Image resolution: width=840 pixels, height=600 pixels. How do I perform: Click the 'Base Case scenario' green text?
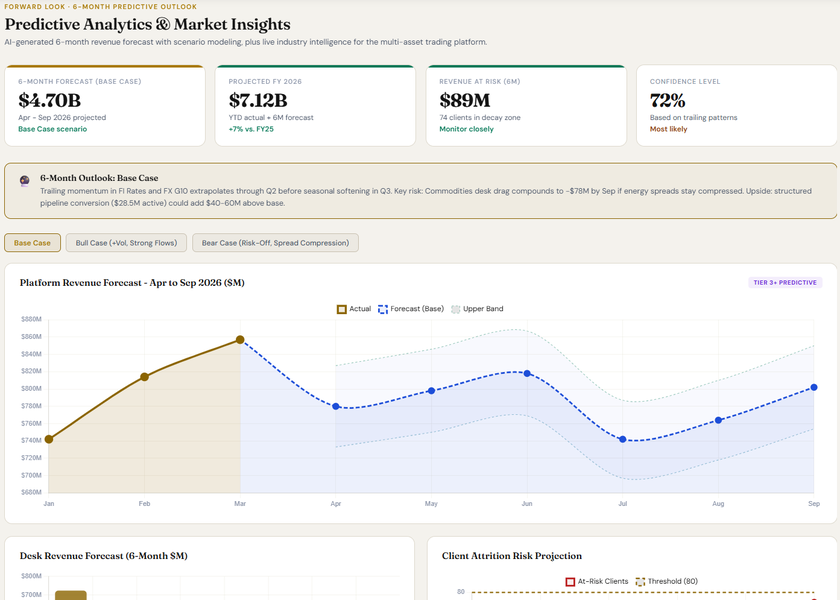tap(52, 129)
